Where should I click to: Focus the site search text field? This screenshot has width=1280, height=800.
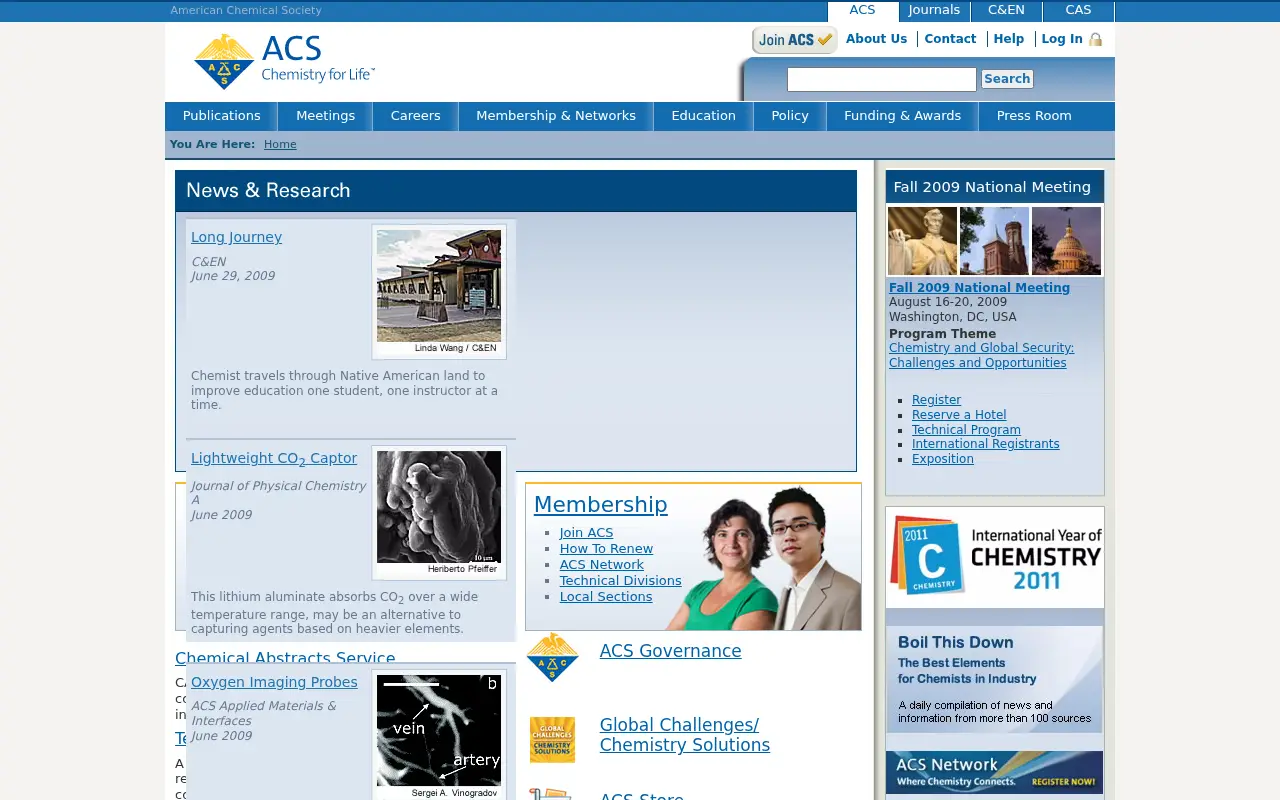pos(881,79)
